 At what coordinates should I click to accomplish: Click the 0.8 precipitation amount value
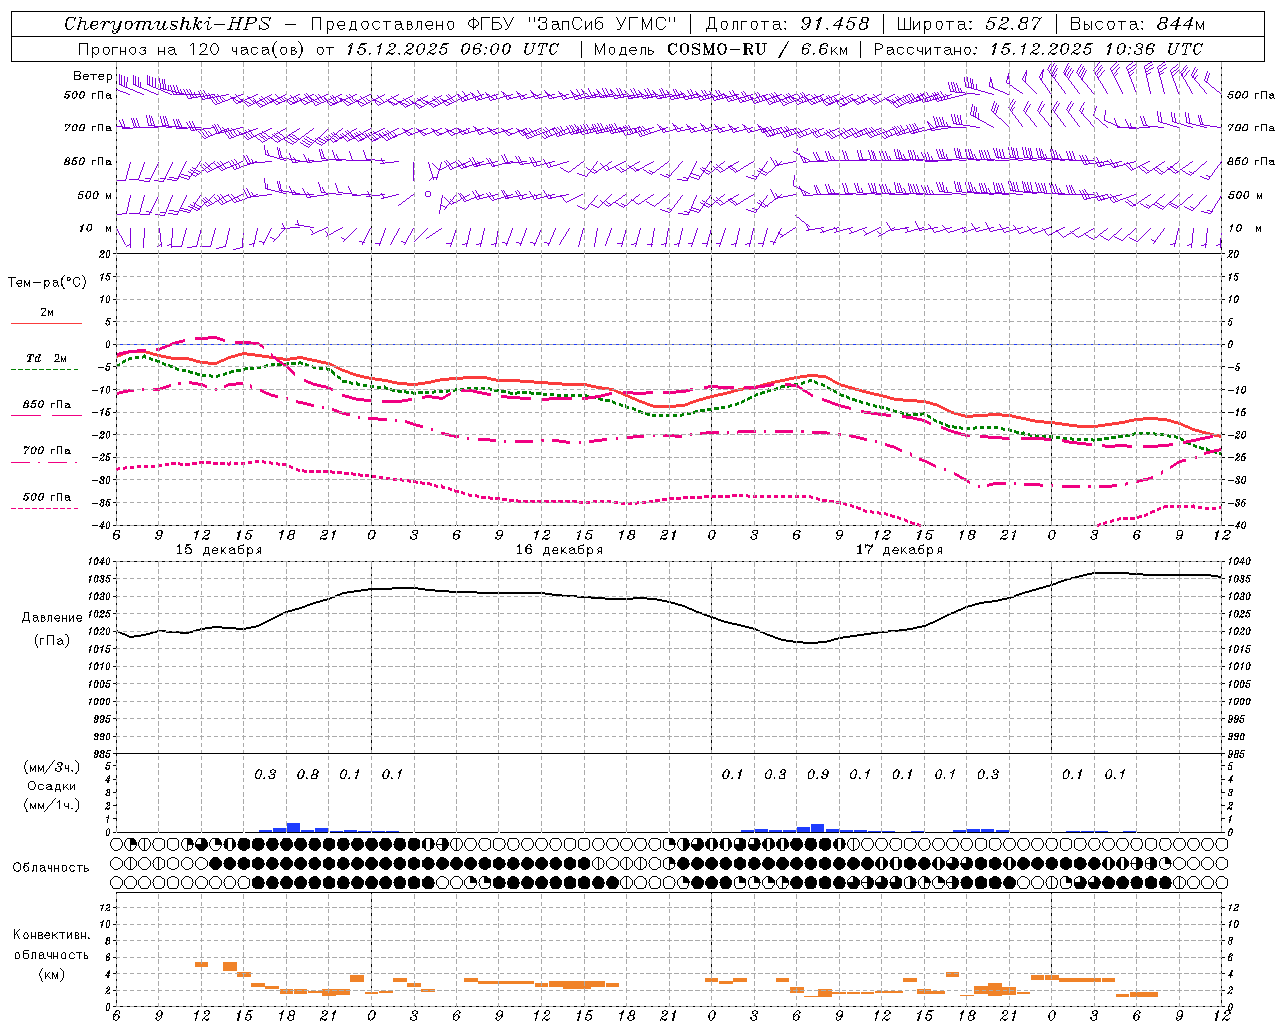[x=308, y=774]
